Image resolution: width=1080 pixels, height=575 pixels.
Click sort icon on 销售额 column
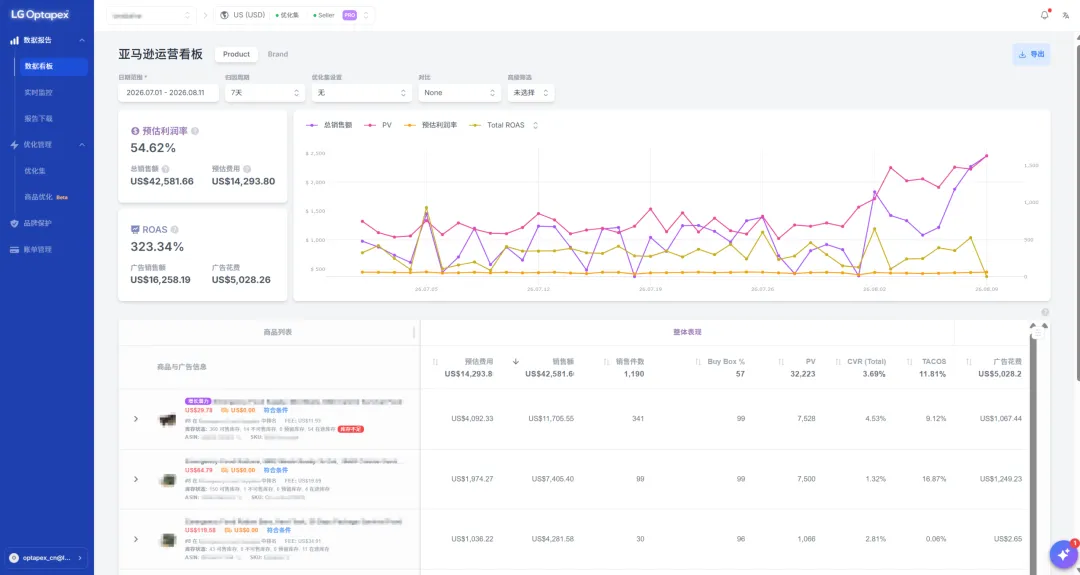coord(515,362)
